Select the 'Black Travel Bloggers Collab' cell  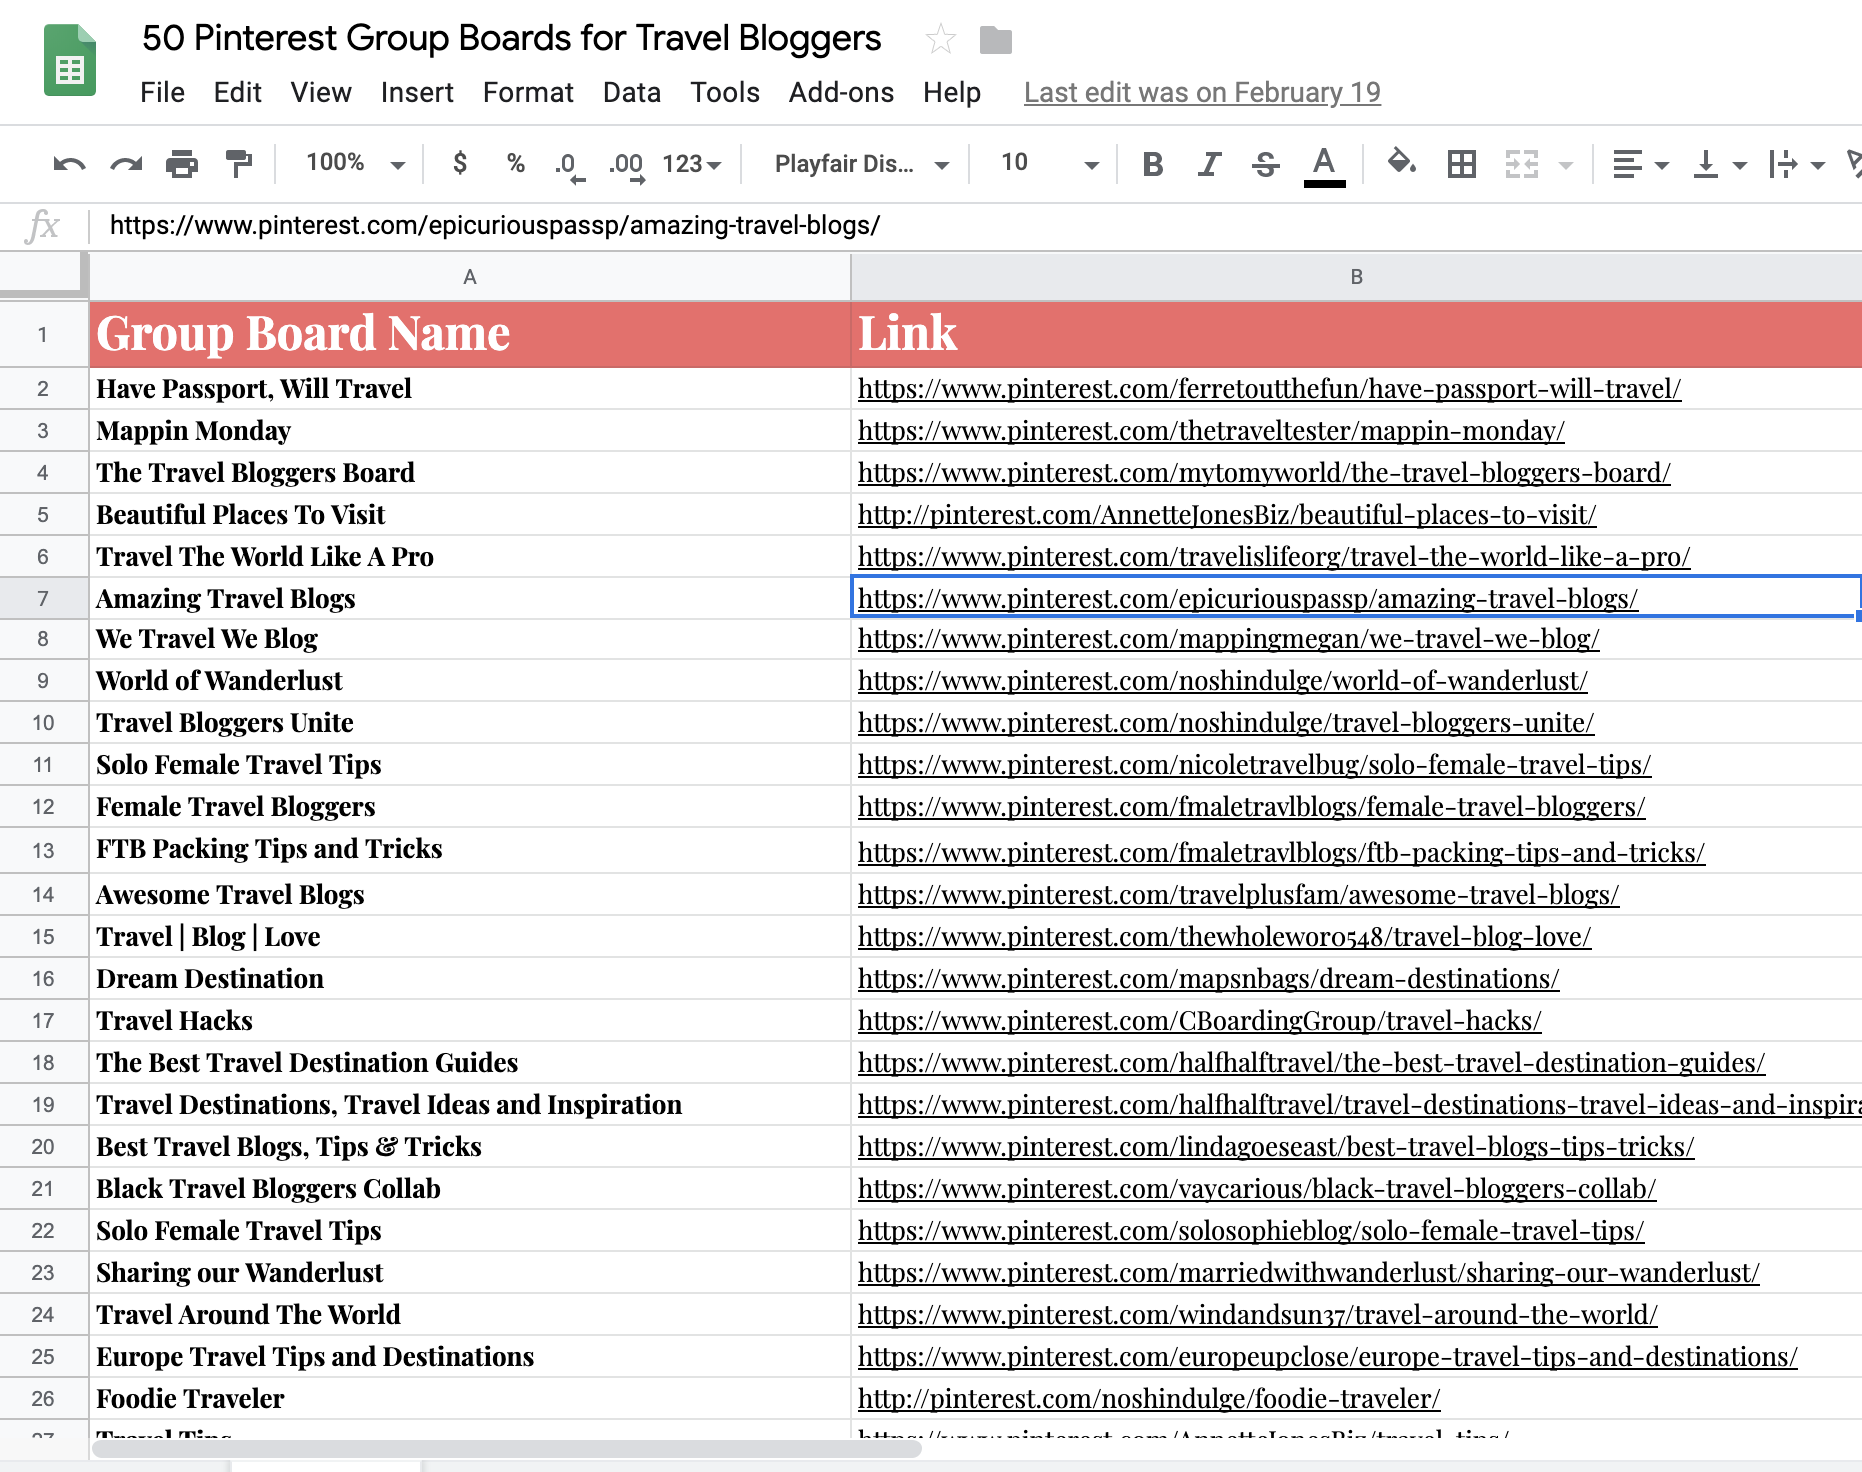click(x=470, y=1189)
